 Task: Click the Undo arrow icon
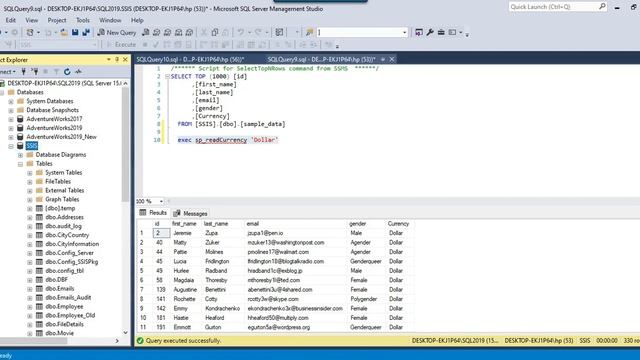click(x=241, y=32)
